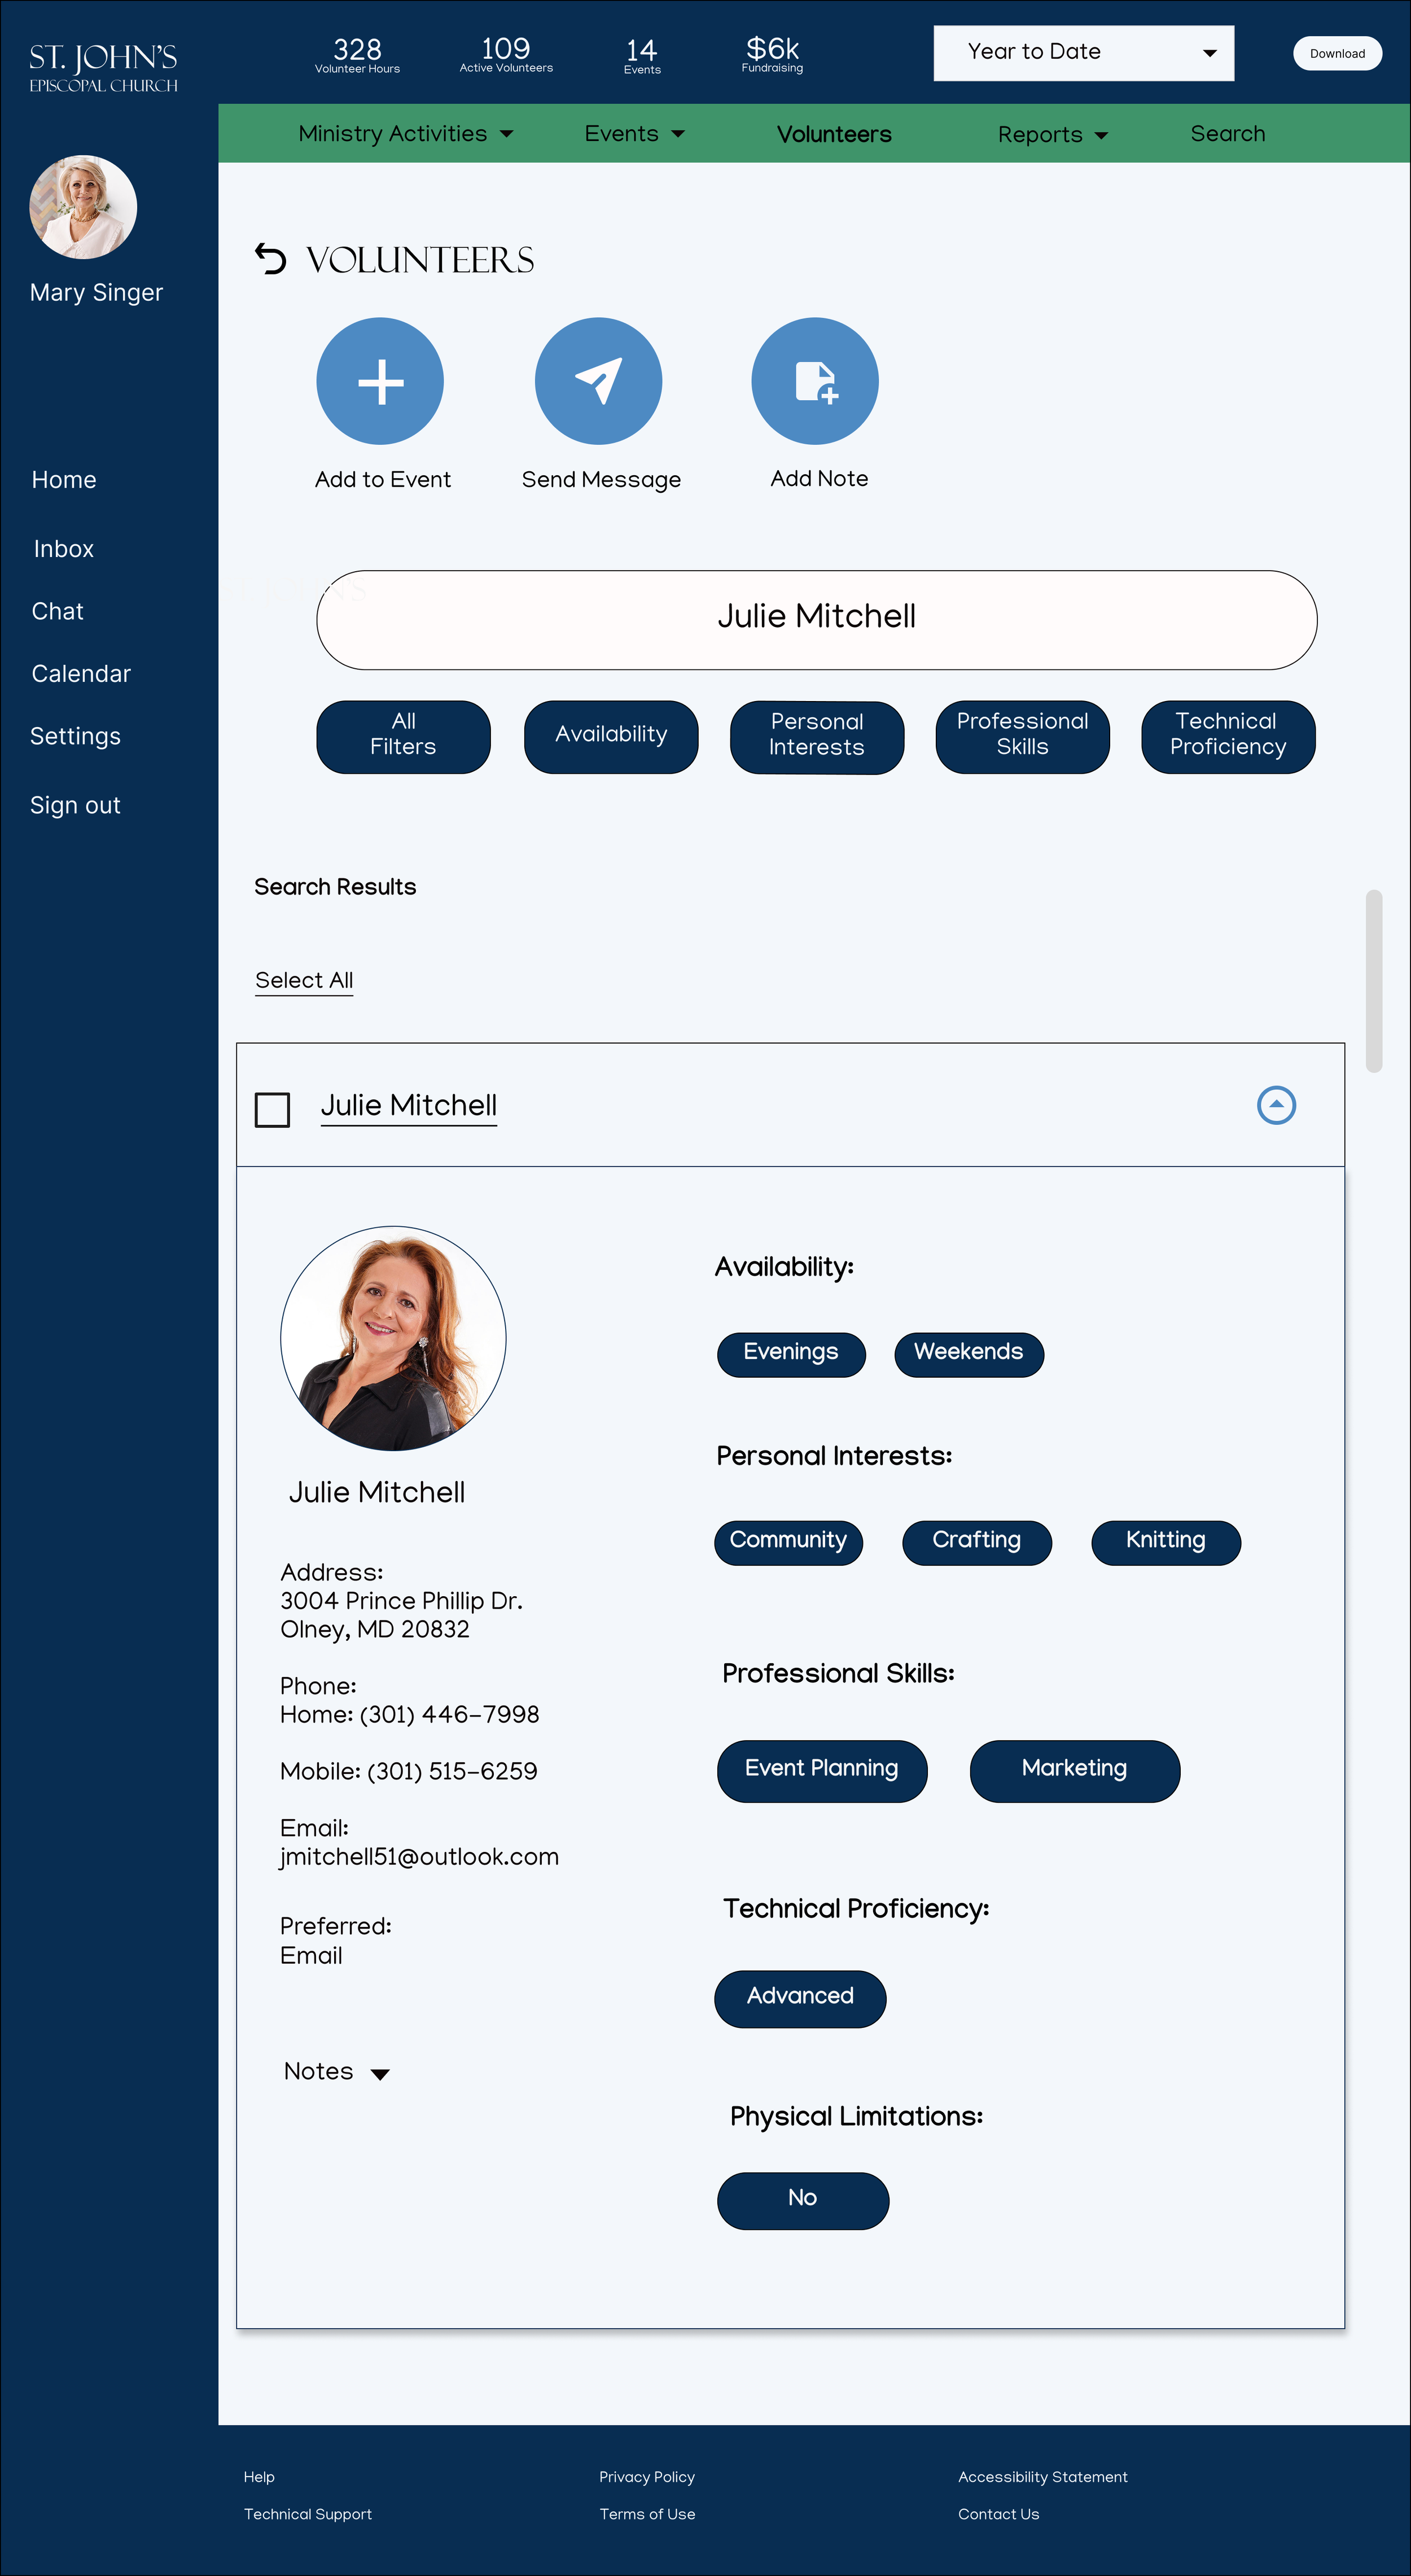Screen dimensions: 1411x2576
Task: Expand the Ministry Activities menu
Action: (405, 134)
